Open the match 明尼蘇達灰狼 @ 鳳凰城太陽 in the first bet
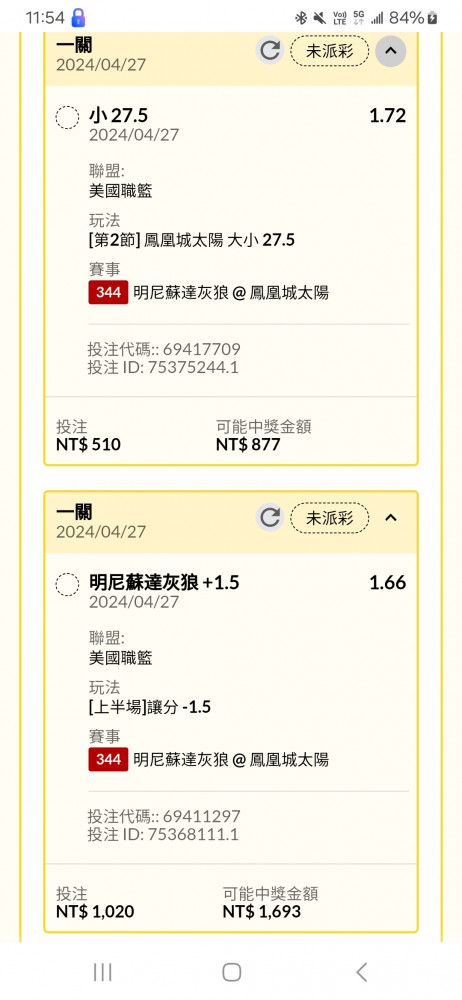 (x=231, y=293)
